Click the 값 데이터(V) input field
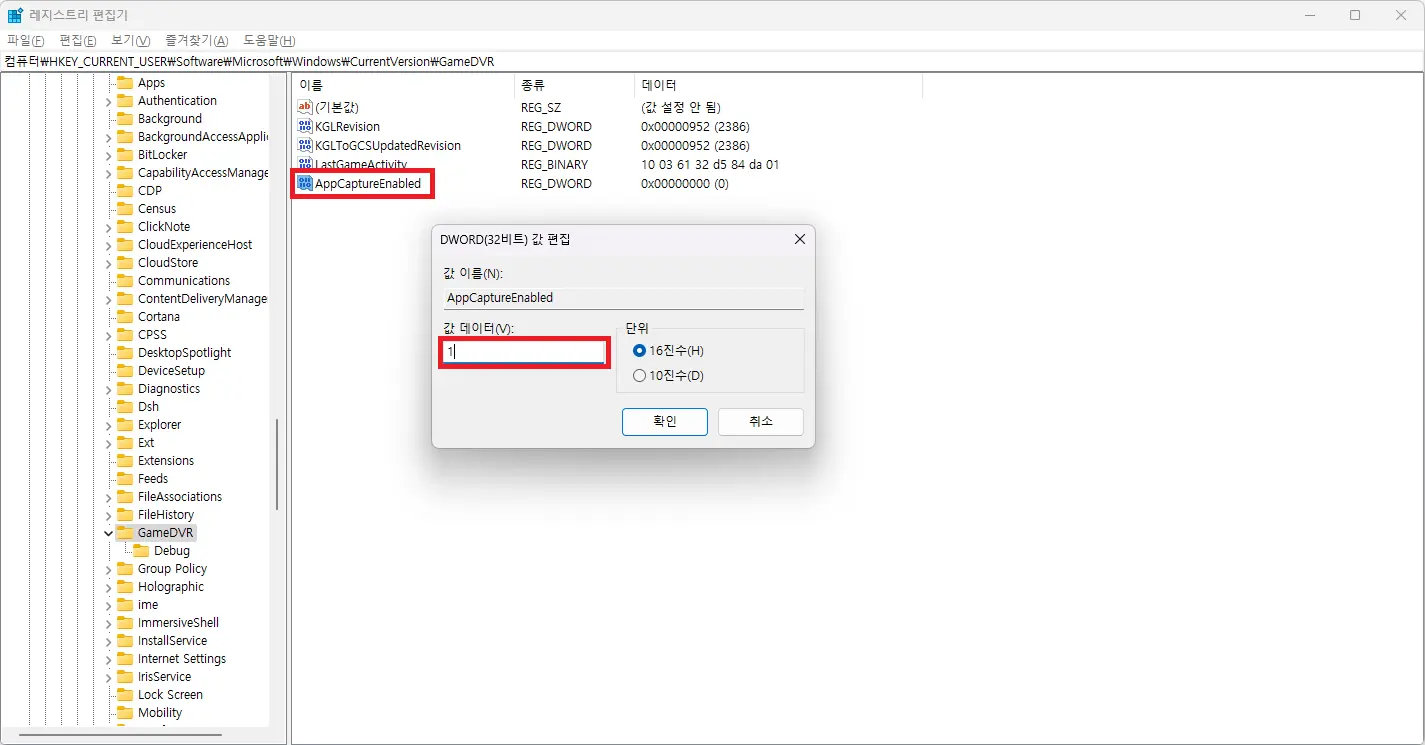 coord(524,352)
